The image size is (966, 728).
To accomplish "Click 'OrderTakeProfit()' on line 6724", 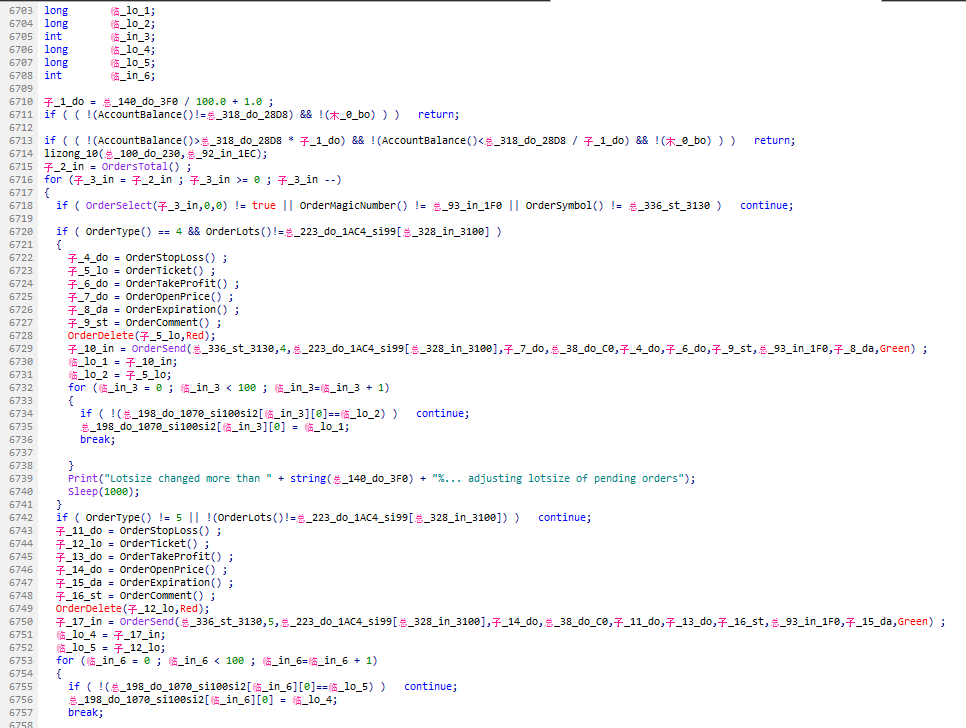I will [177, 284].
